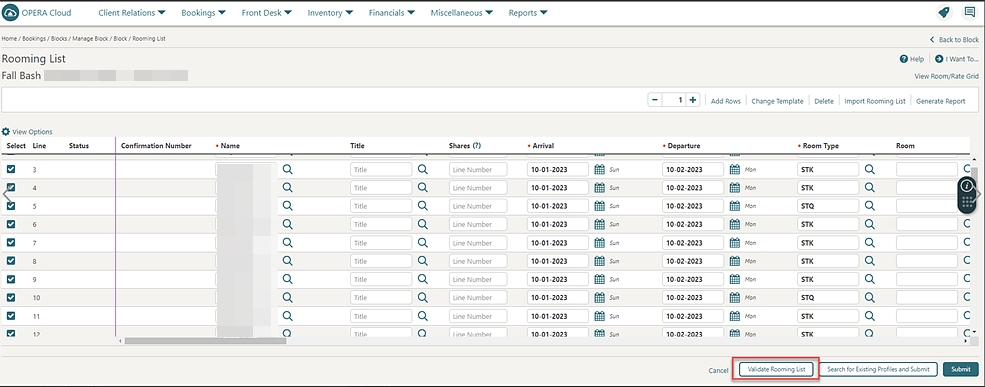Open arrival calendar icon on line 7
Image resolution: width=985 pixels, height=387 pixels.
599,243
